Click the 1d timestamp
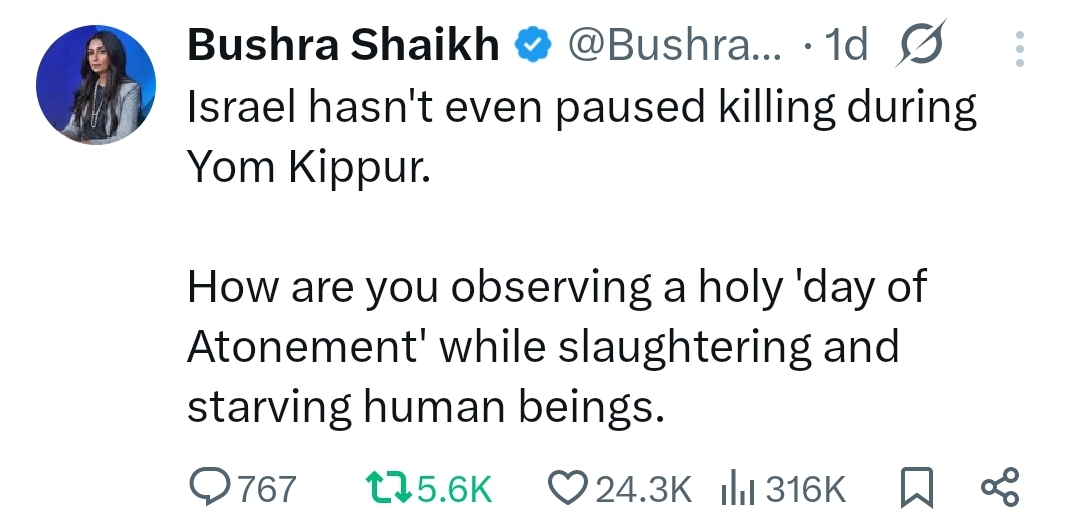Image resolution: width=1080 pixels, height=511 pixels. pos(842,45)
